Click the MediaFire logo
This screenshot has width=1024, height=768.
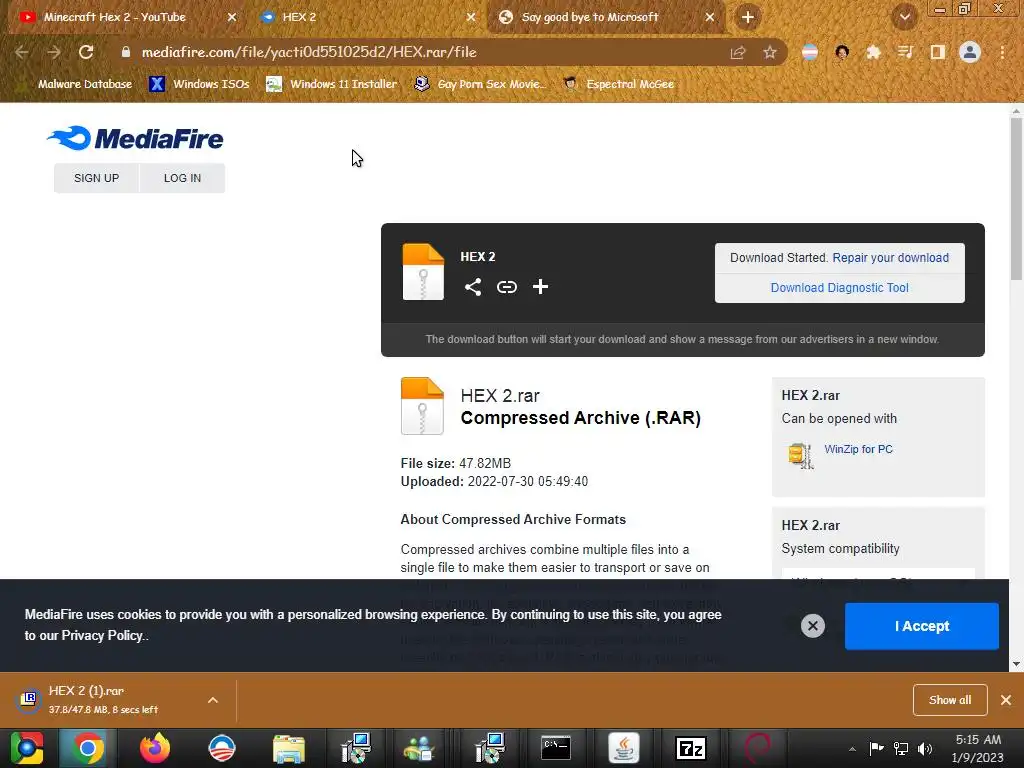pyautogui.click(x=135, y=138)
